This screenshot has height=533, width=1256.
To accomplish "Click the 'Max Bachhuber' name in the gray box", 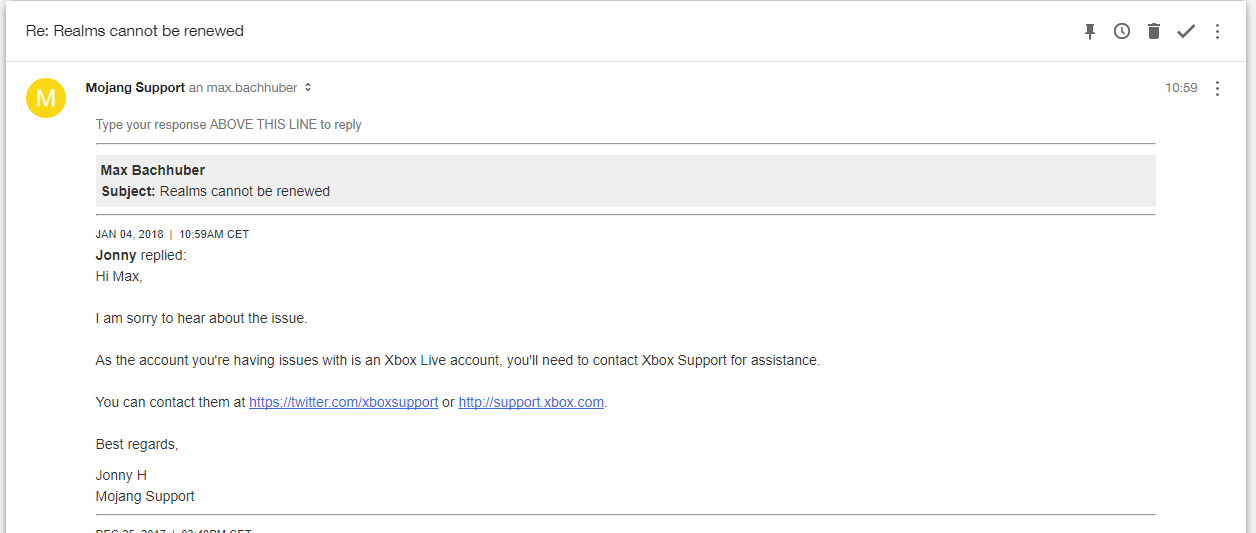I will 153,171.
